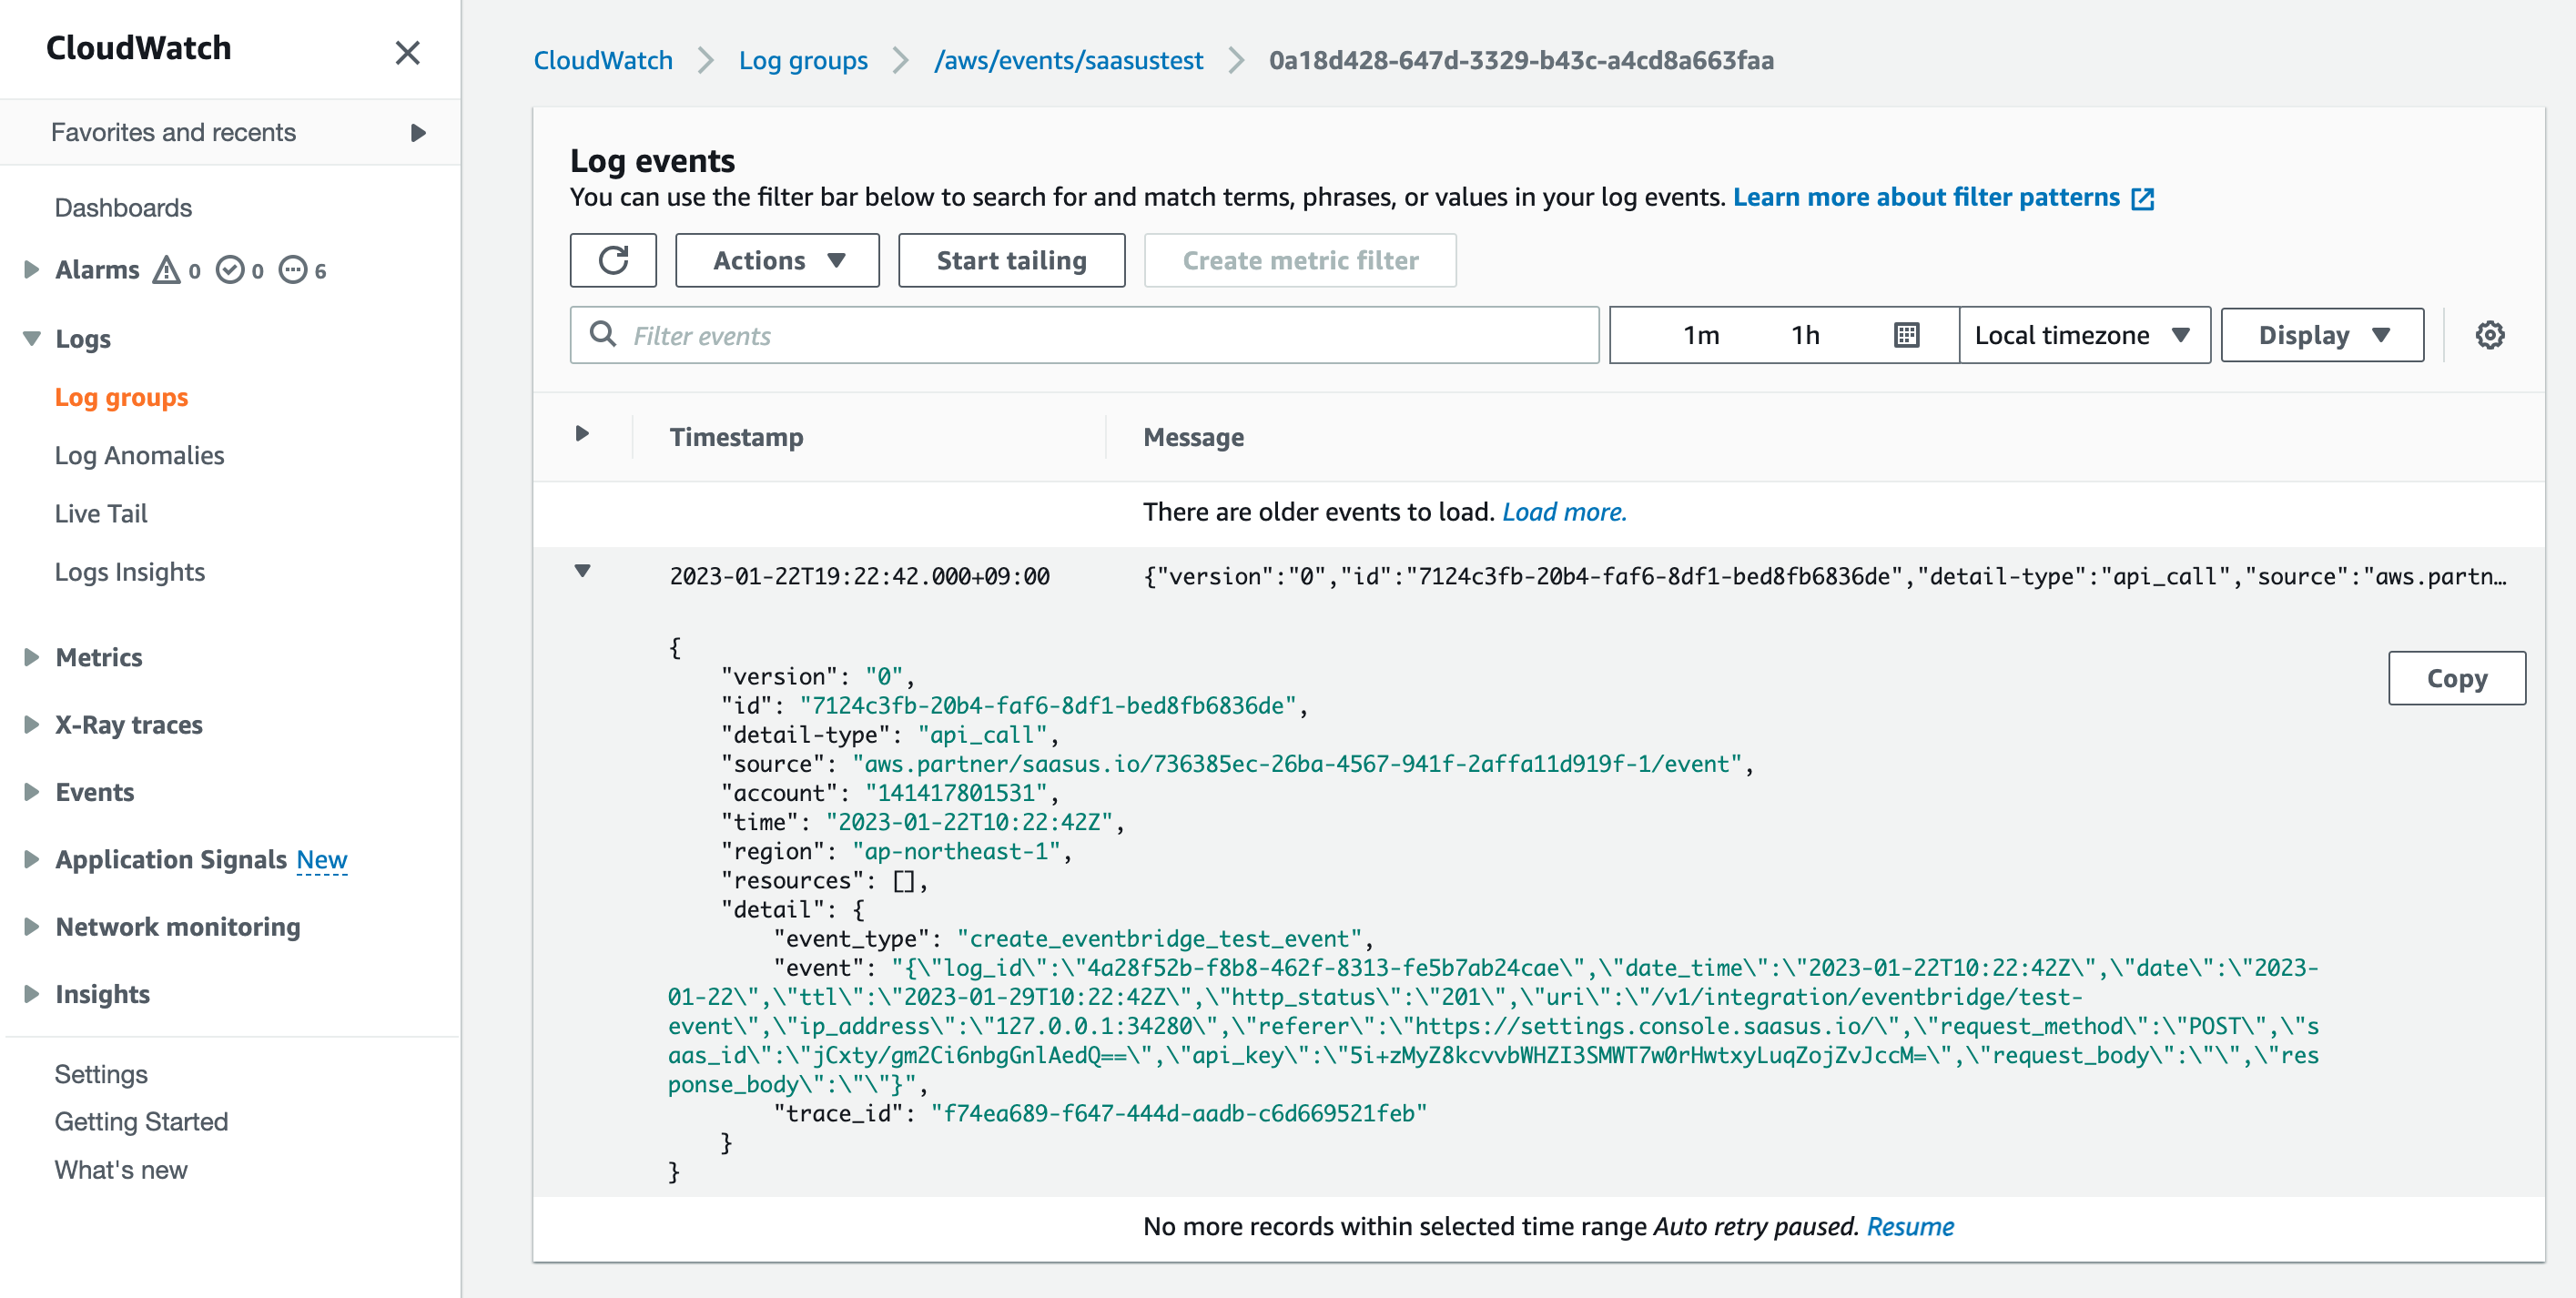Click the insufficient data alarms icon
This screenshot has height=1298, width=2576.
point(293,270)
